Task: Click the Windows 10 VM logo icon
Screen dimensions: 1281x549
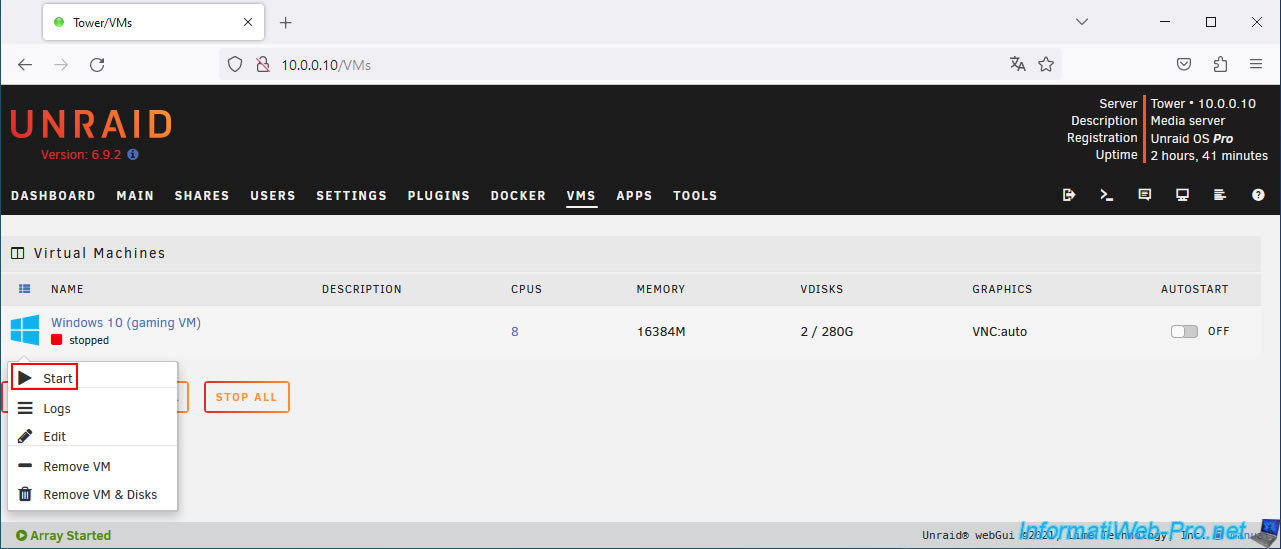Action: click(x=25, y=330)
